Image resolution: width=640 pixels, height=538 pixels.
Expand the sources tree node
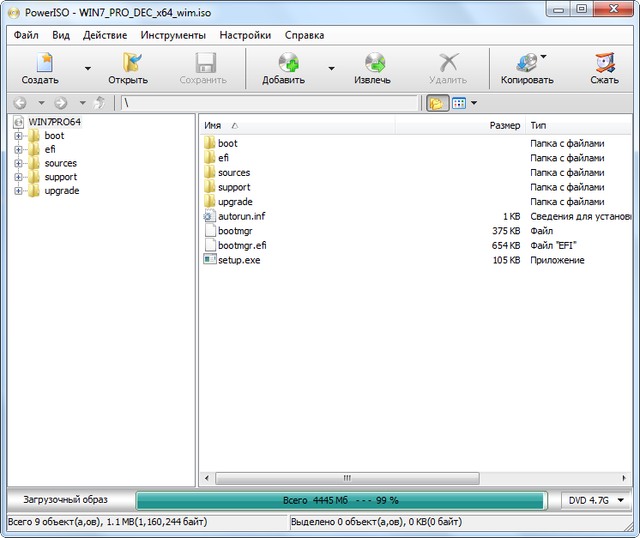[18, 163]
